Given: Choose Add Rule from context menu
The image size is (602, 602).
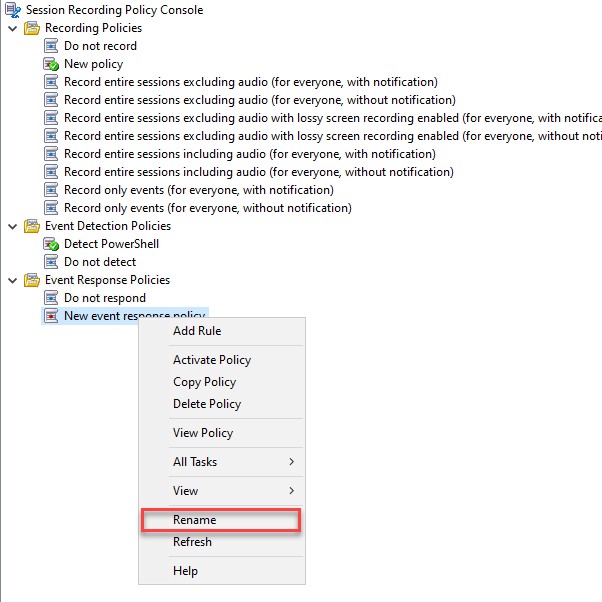Looking at the screenshot, I should [x=222, y=331].
